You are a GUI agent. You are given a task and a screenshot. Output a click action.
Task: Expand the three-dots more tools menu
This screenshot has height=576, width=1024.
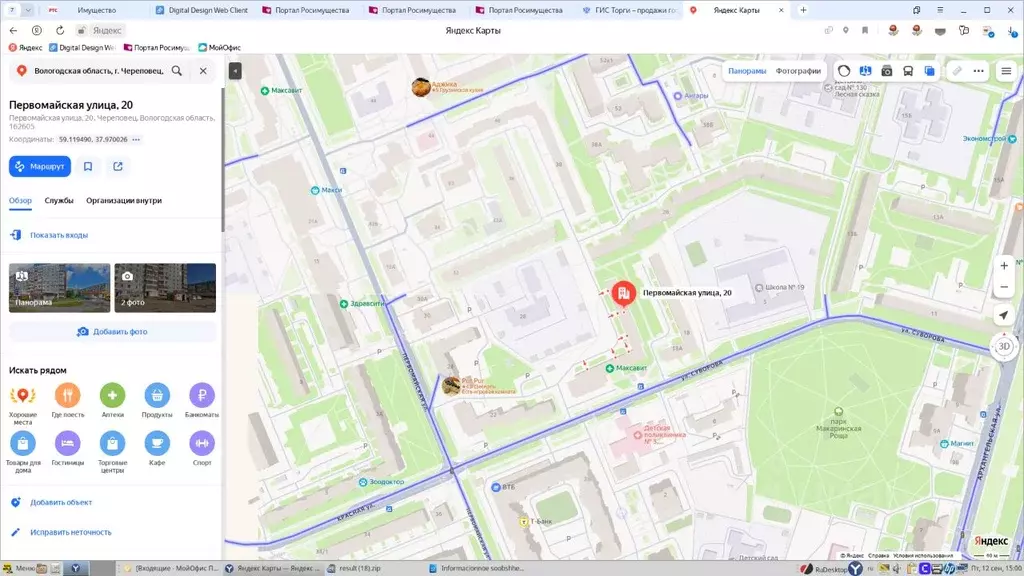(979, 71)
